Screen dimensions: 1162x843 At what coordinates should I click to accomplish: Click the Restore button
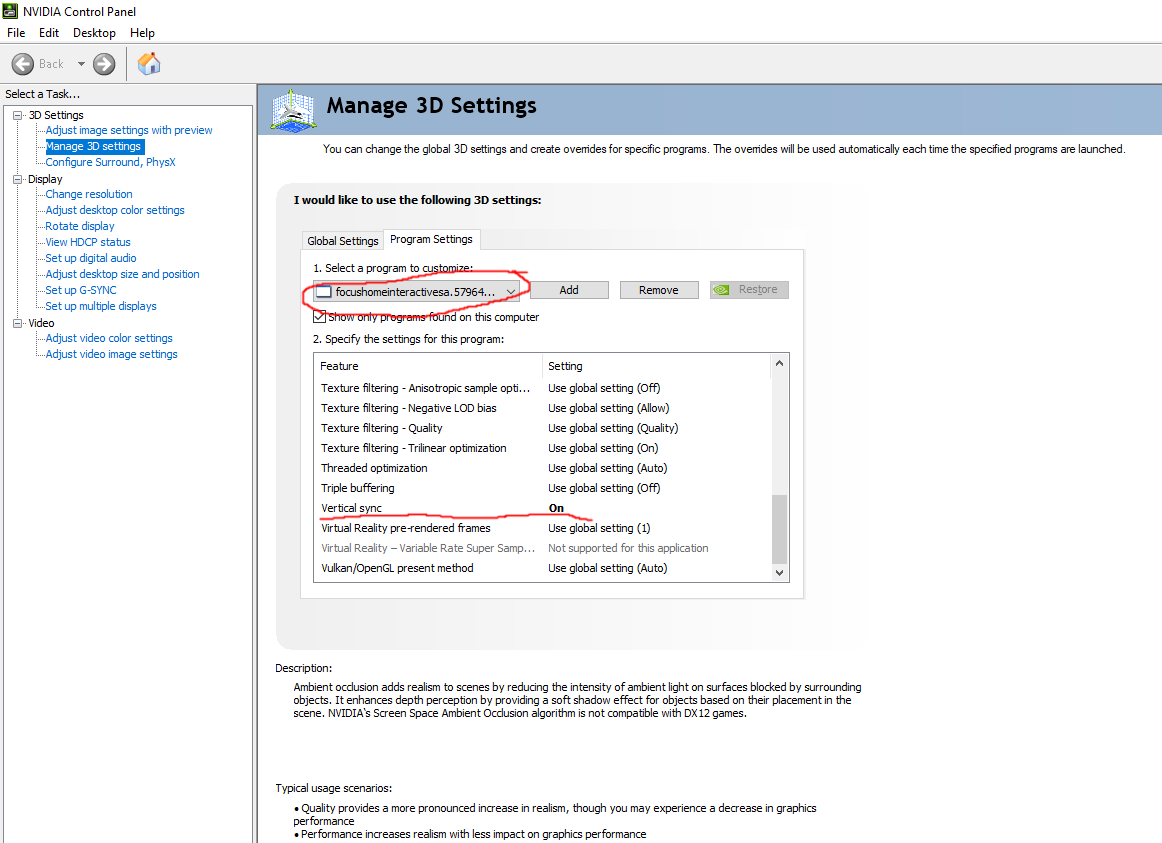click(749, 290)
